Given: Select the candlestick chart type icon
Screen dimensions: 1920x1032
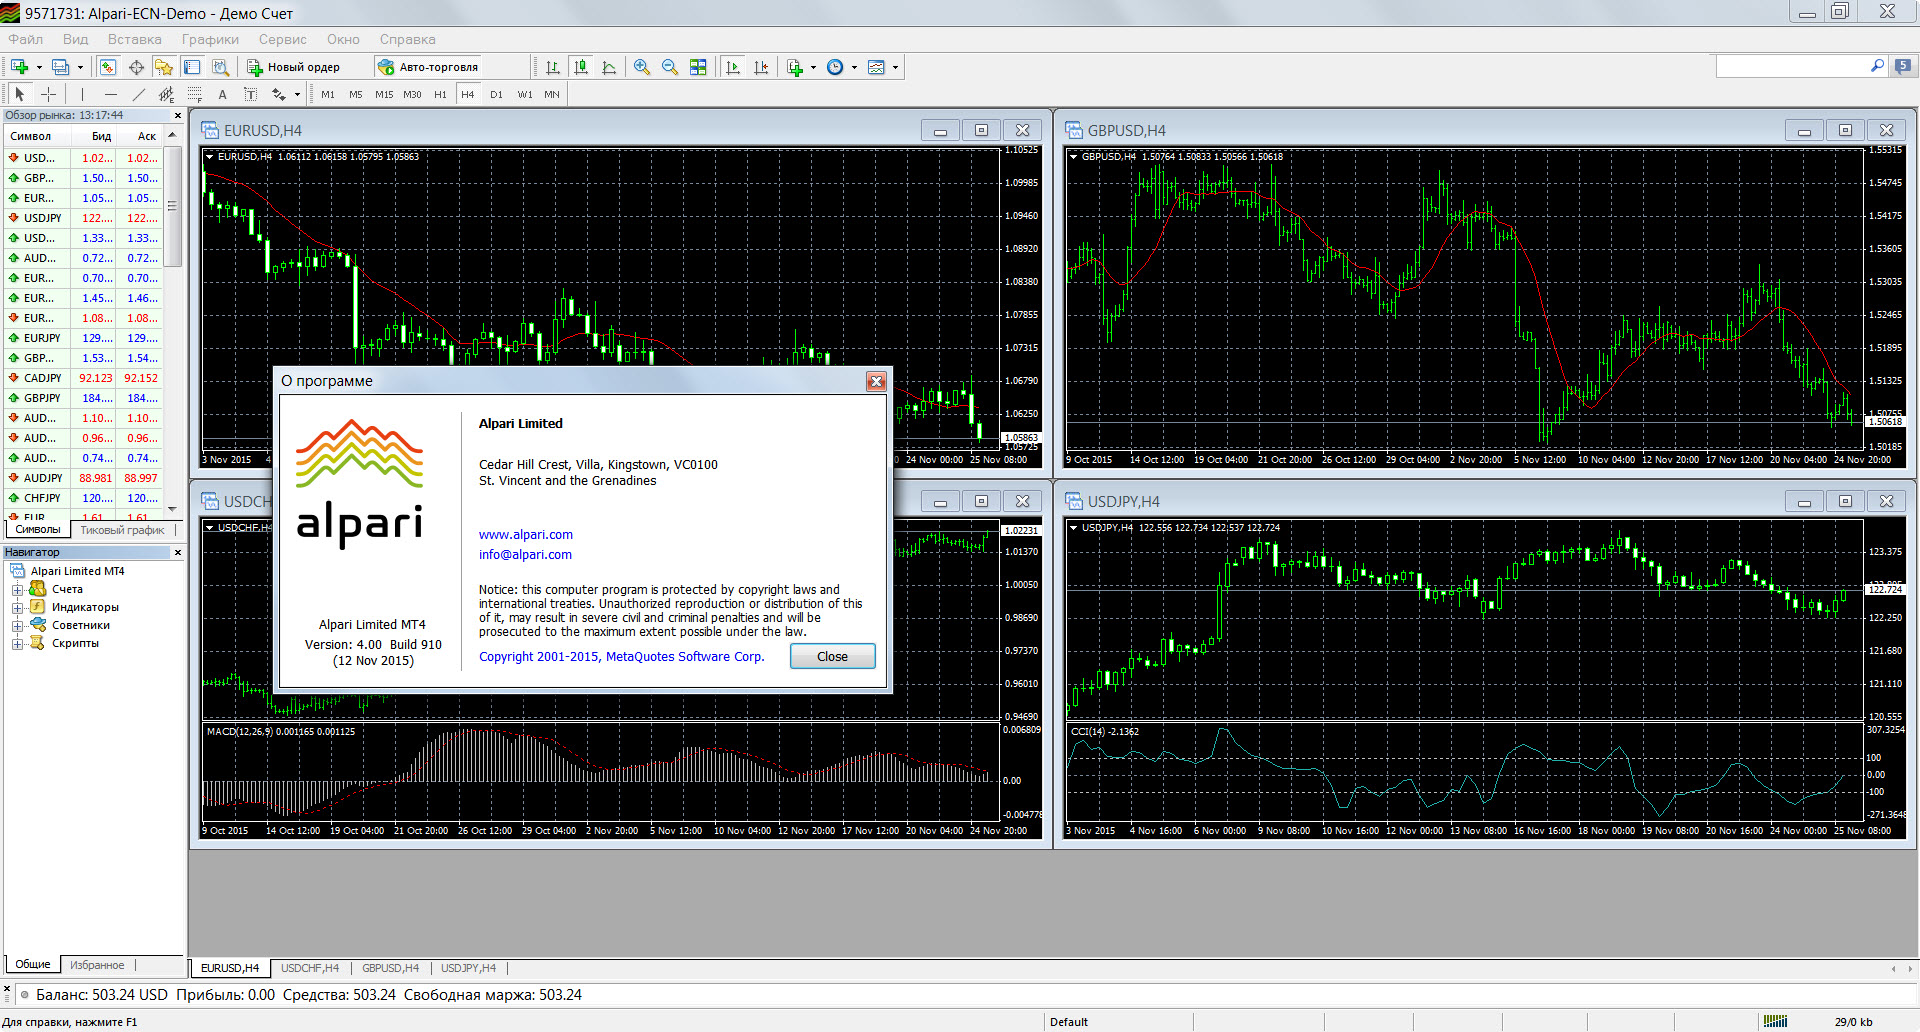Looking at the screenshot, I should click(581, 67).
